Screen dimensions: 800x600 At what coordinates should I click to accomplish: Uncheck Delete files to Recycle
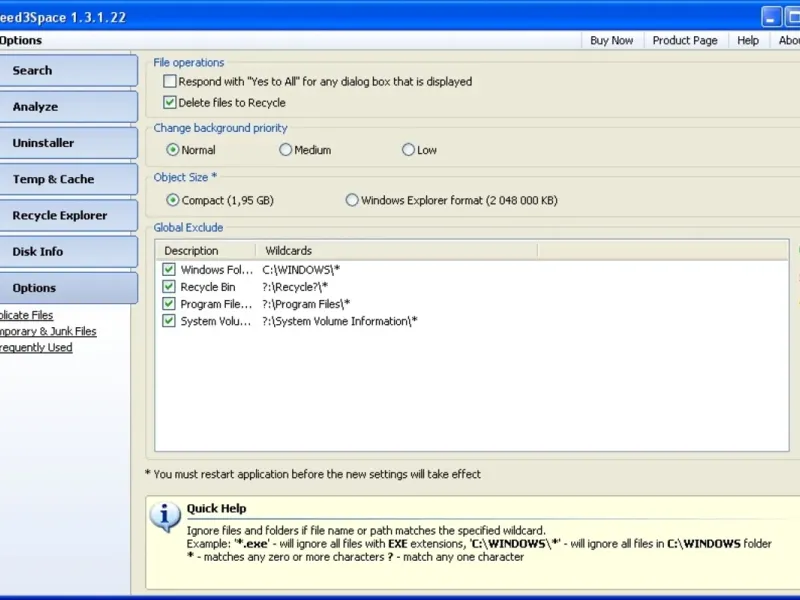point(170,103)
